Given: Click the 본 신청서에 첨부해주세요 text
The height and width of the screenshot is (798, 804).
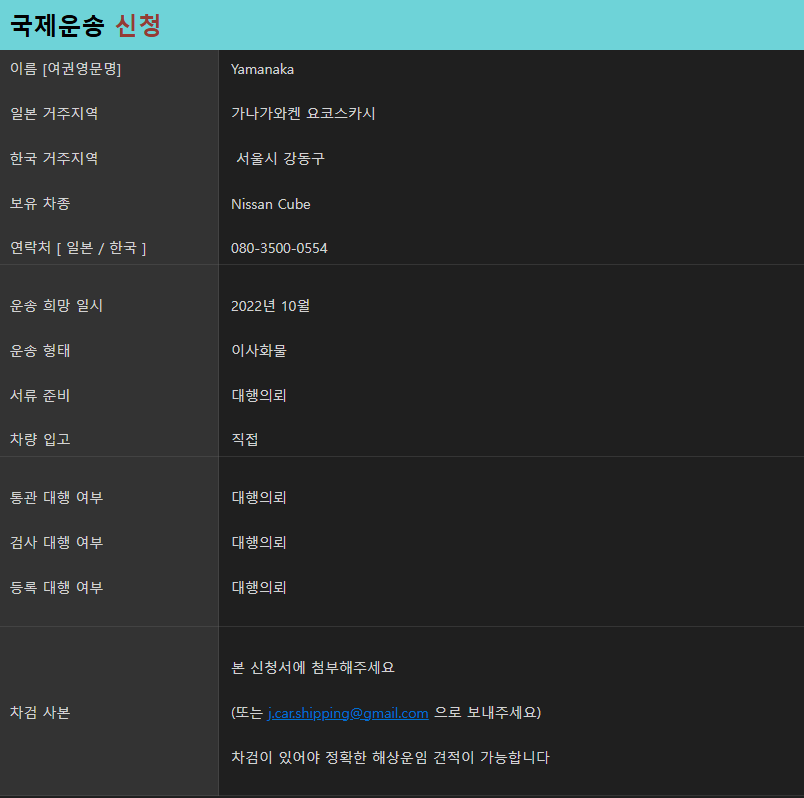Looking at the screenshot, I should click(x=313, y=668).
